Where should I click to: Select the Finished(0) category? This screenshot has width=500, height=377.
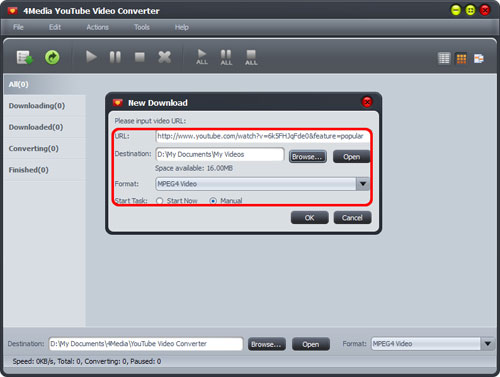(45, 170)
